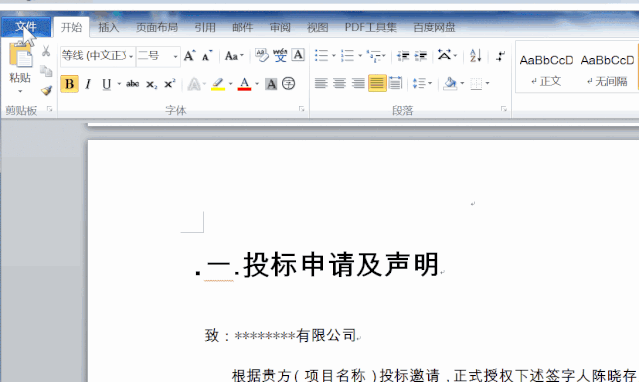Switch to the 页面布局 tab
The image size is (639, 382).
point(157,27)
